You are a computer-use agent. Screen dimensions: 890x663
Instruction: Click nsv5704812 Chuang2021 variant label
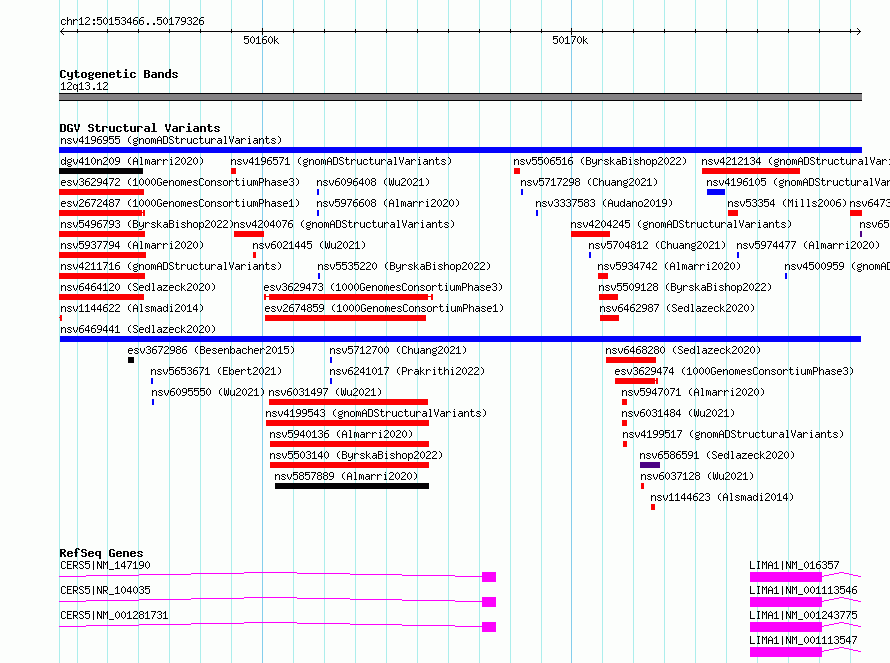pos(657,245)
